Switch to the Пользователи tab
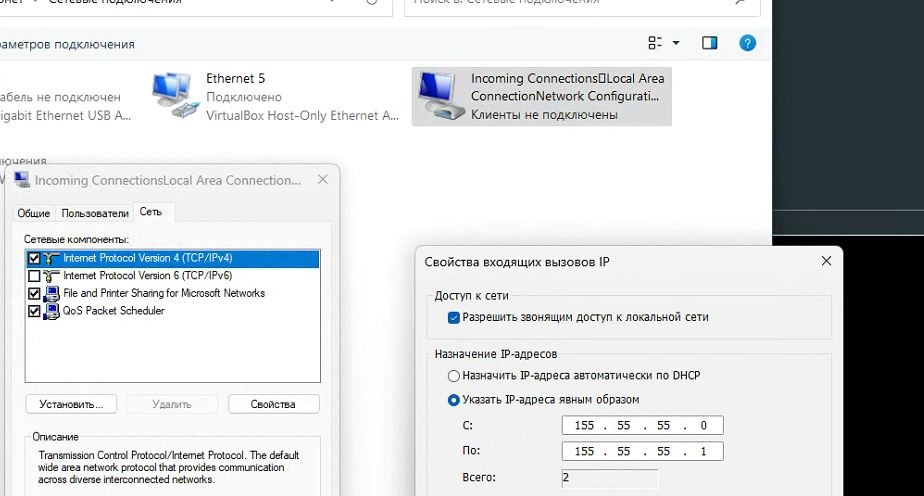Screen dimensions: 924x496 [x=95, y=213]
